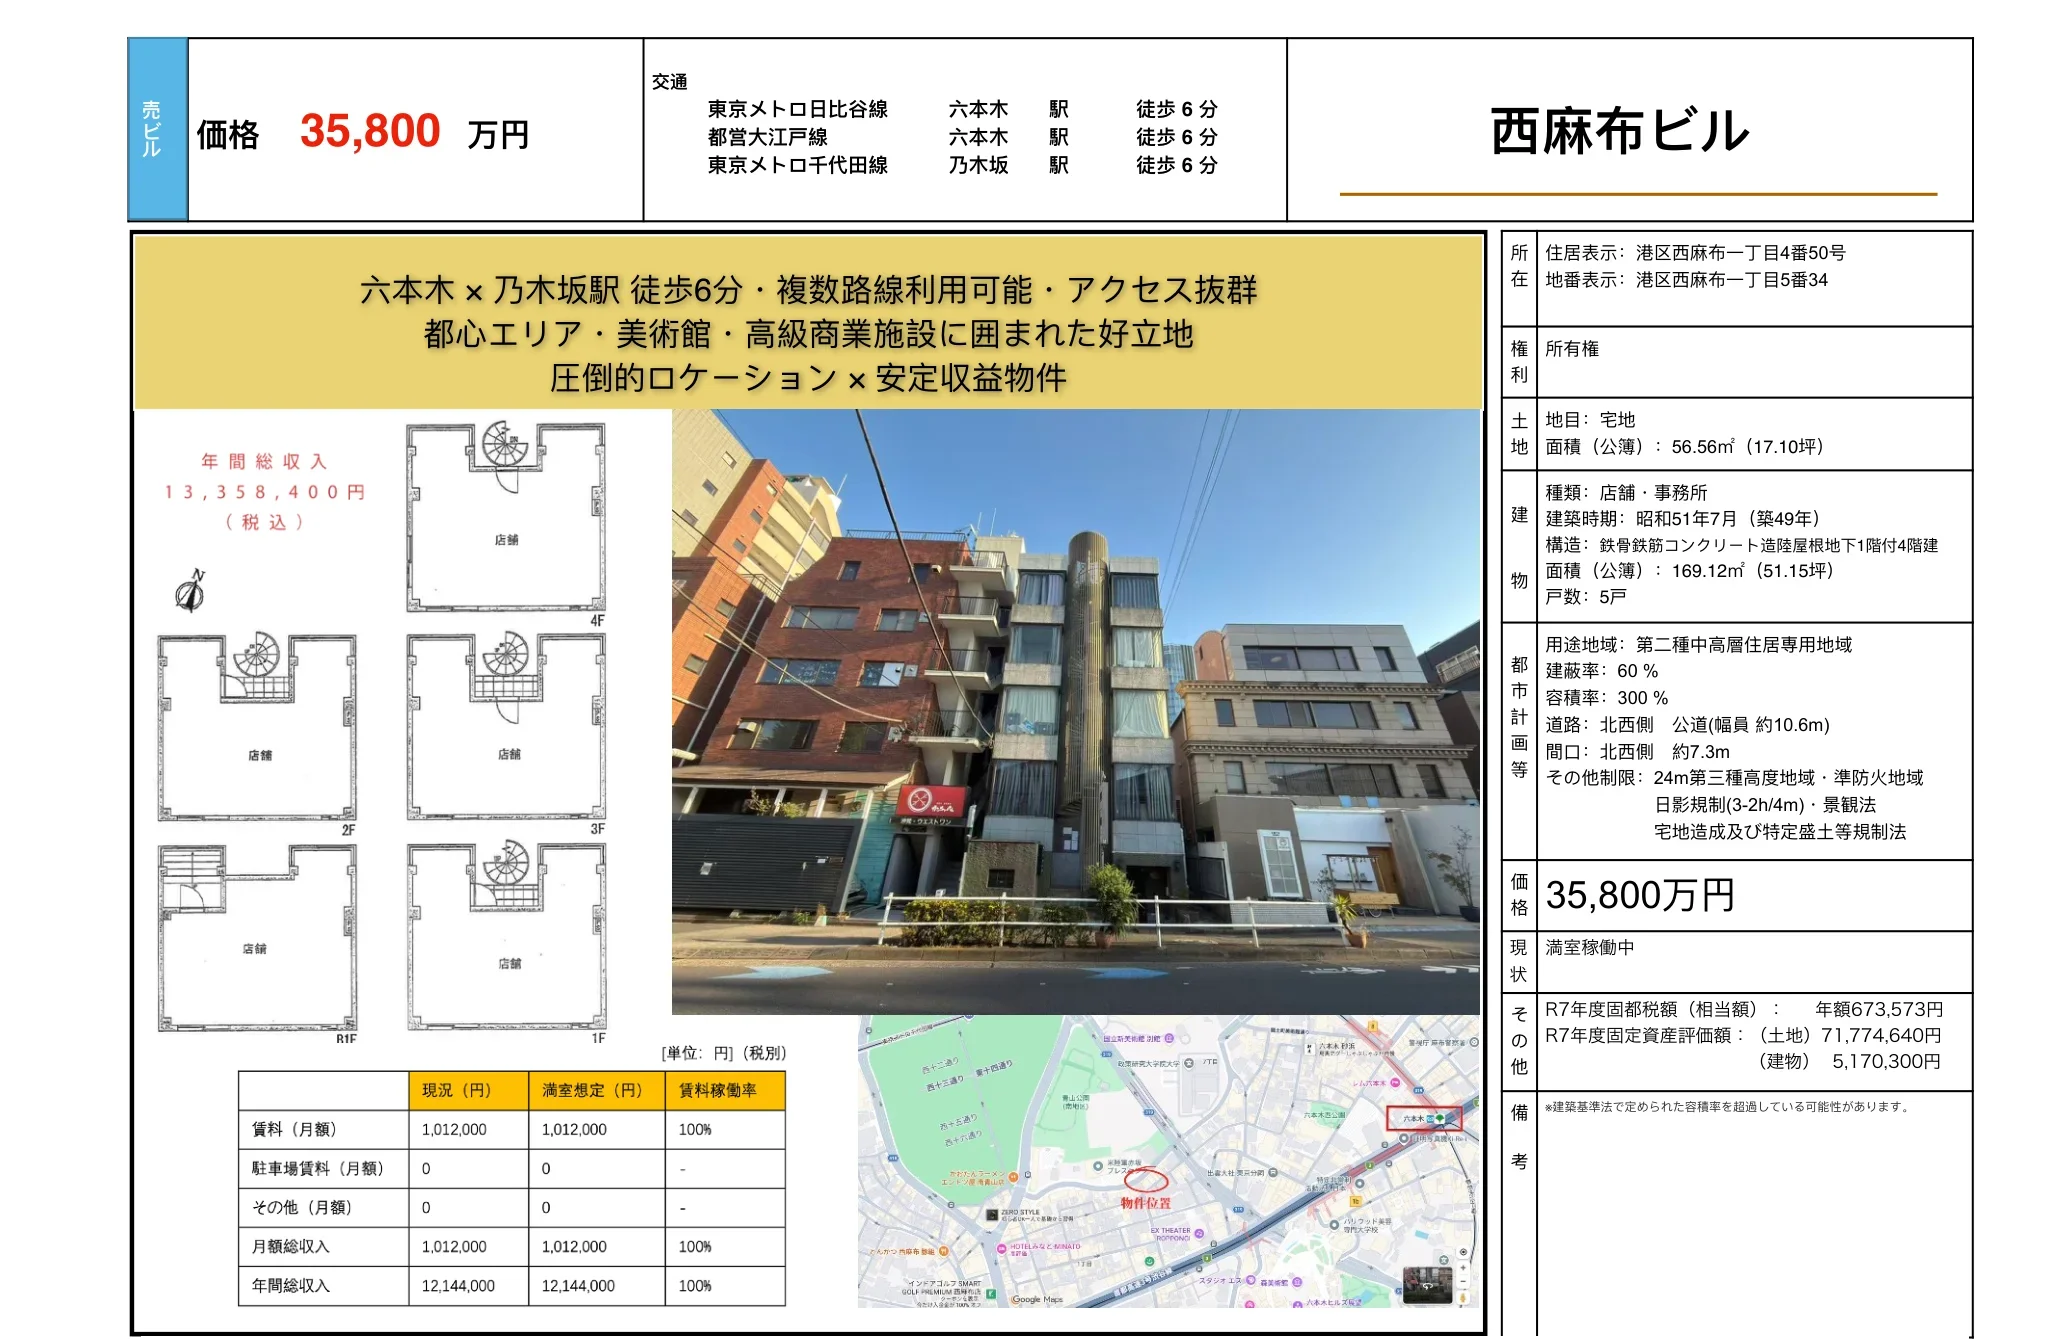Screen dimensions: 2056x1339
Task: Click the map's my-location target button
Action: [x=1463, y=1251]
